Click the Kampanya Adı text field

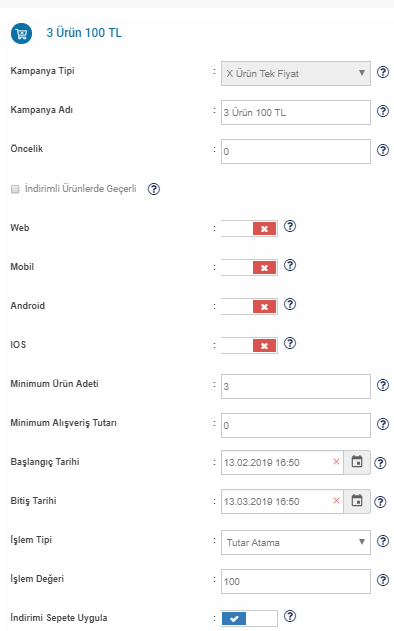click(296, 112)
